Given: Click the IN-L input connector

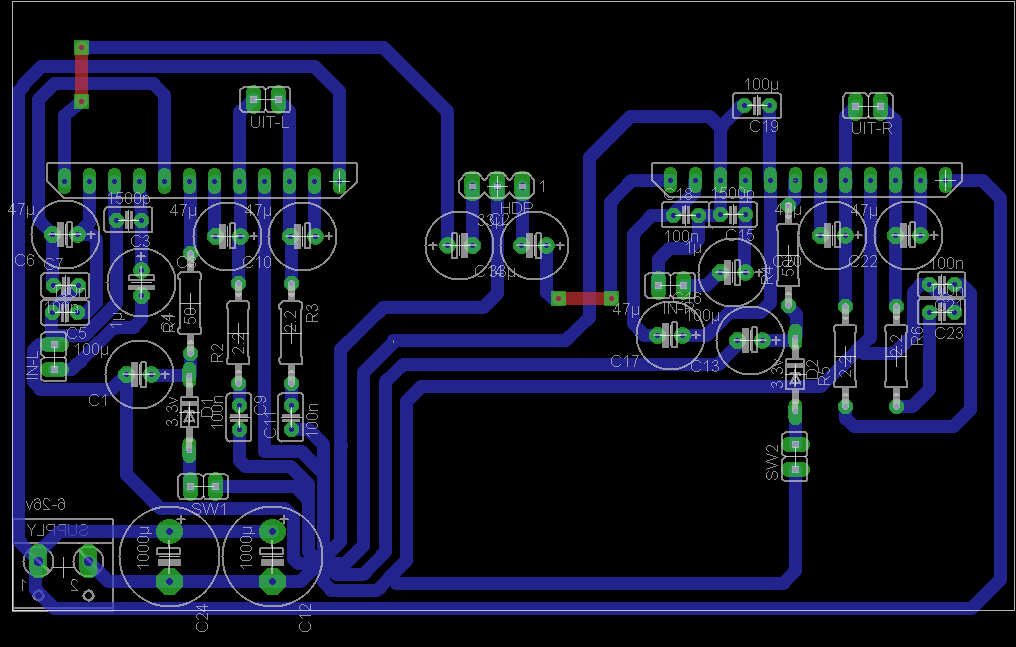Looking at the screenshot, I should click(54, 357).
